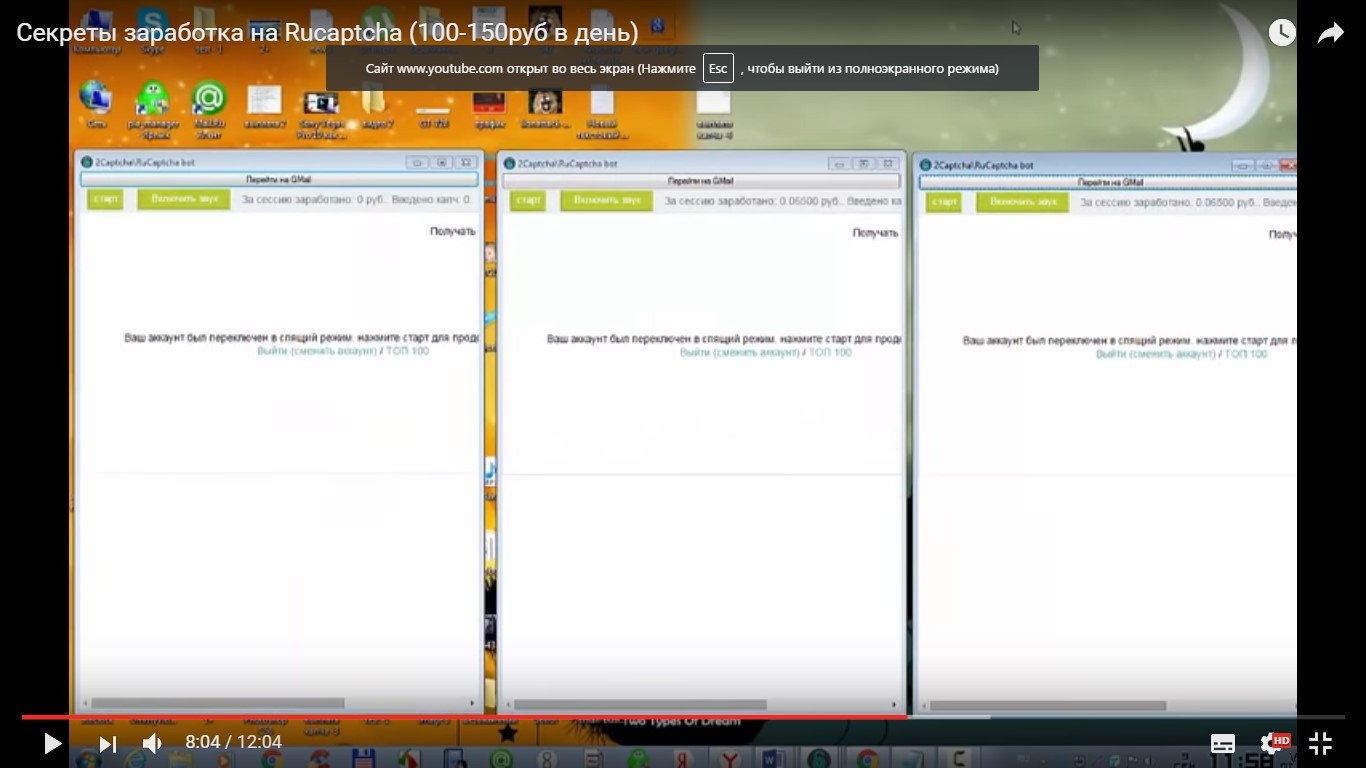Click the horizontal scrollbar of the left window
The height and width of the screenshot is (768, 1366).
[x=279, y=703]
